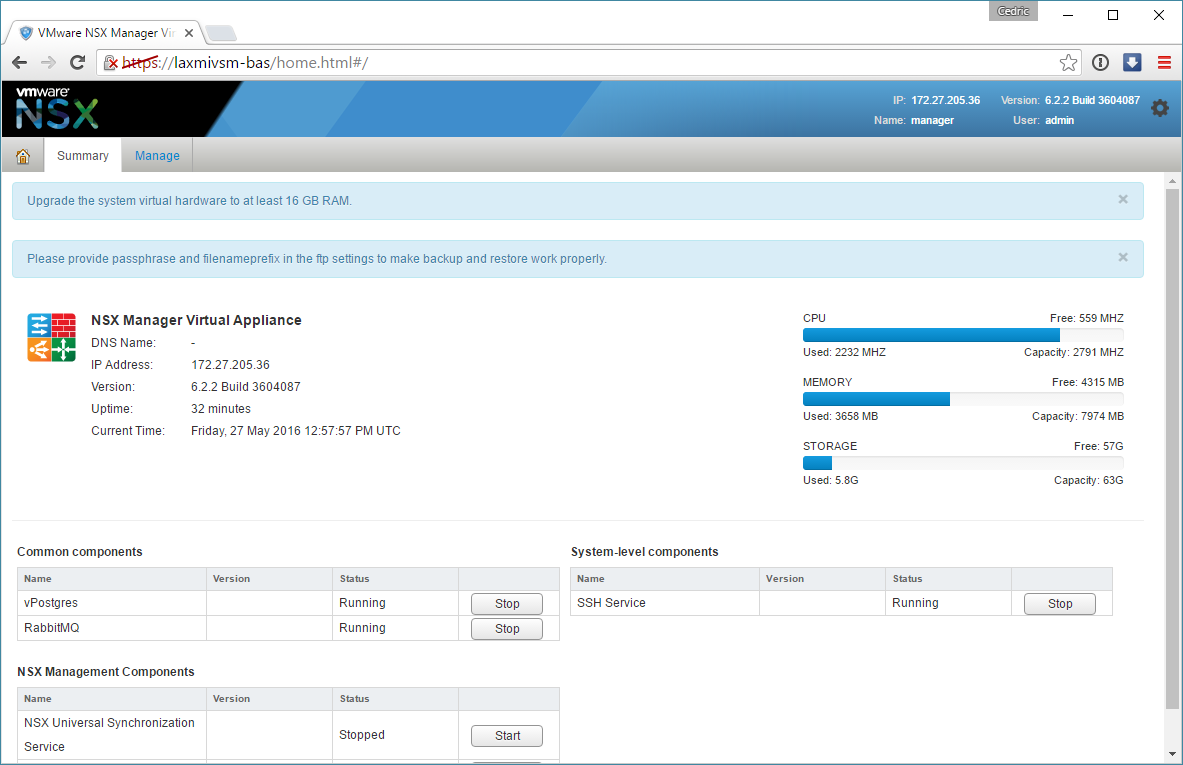Open the Chrome hamburger menu
Screen dimensions: 1183x765
tap(1164, 63)
